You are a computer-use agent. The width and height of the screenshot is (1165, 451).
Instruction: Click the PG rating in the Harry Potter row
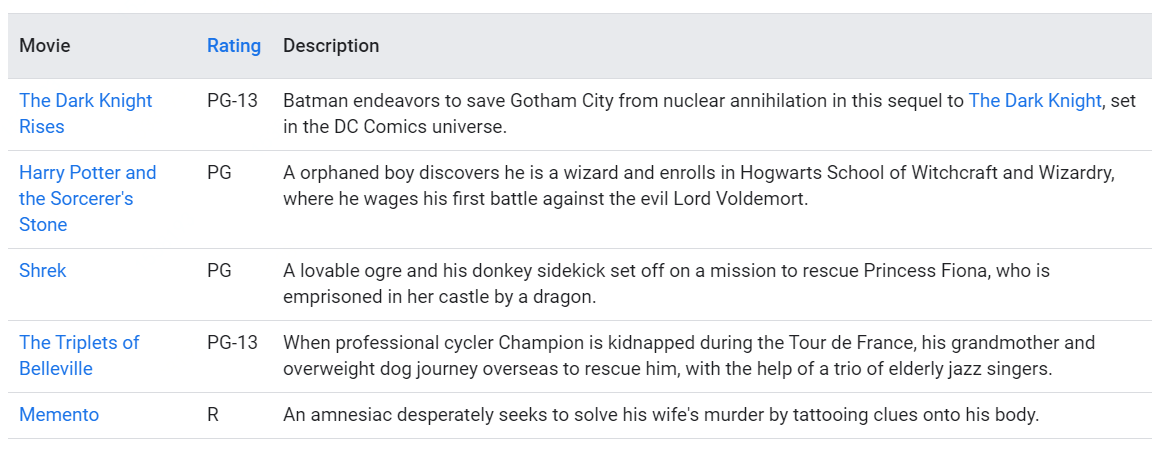pos(219,172)
